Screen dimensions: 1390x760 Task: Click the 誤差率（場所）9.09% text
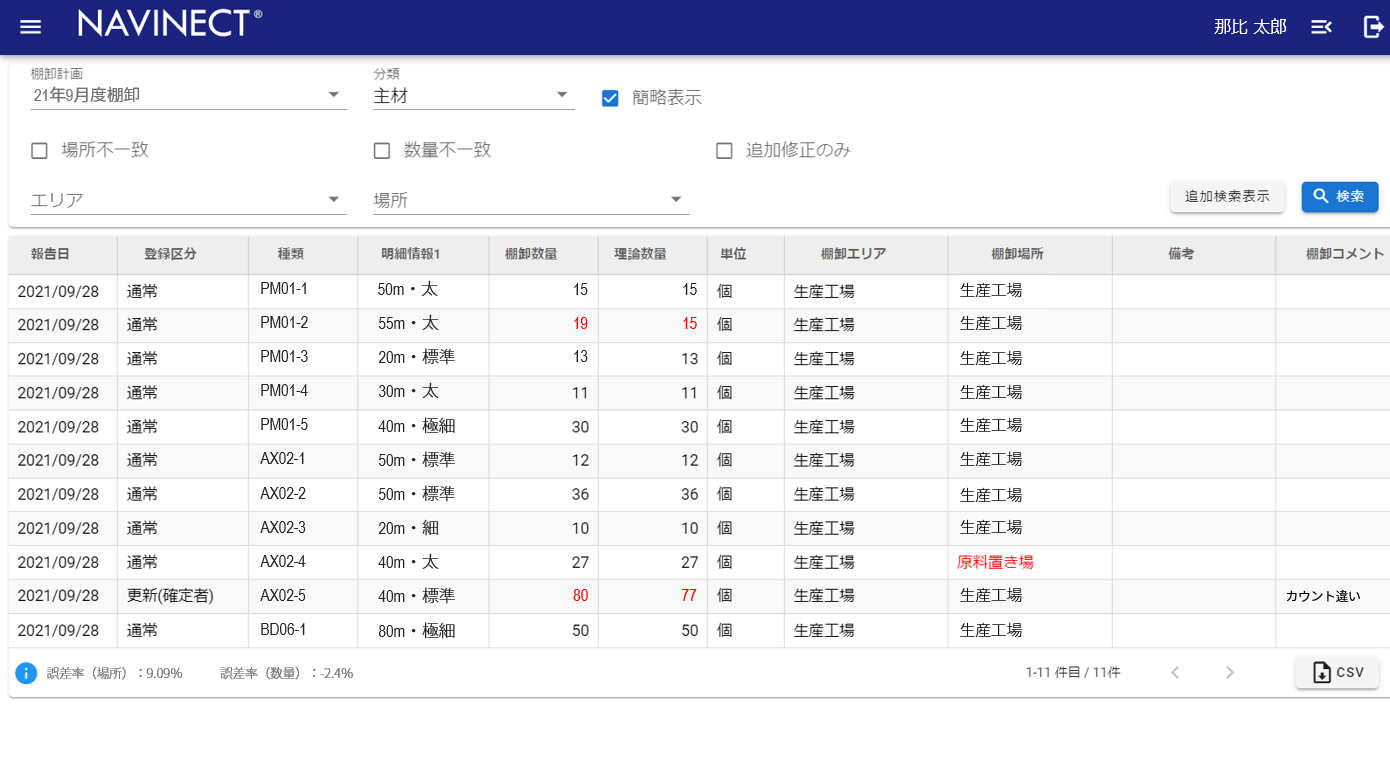(x=115, y=673)
